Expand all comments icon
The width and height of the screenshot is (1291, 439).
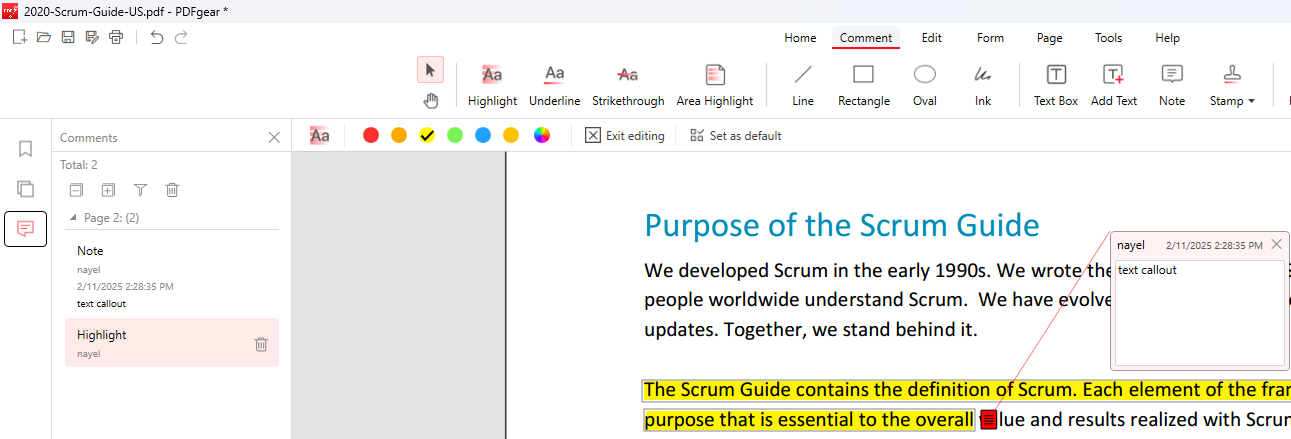[108, 190]
